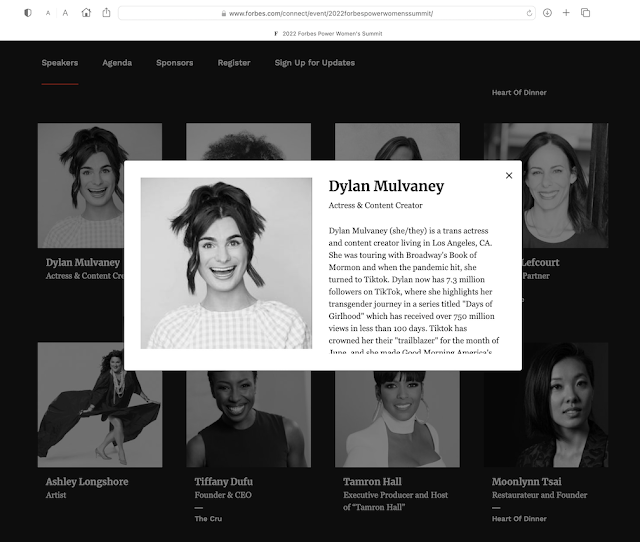
Task: Click Dylan Mulvaney heading in popup
Action: click(x=386, y=186)
